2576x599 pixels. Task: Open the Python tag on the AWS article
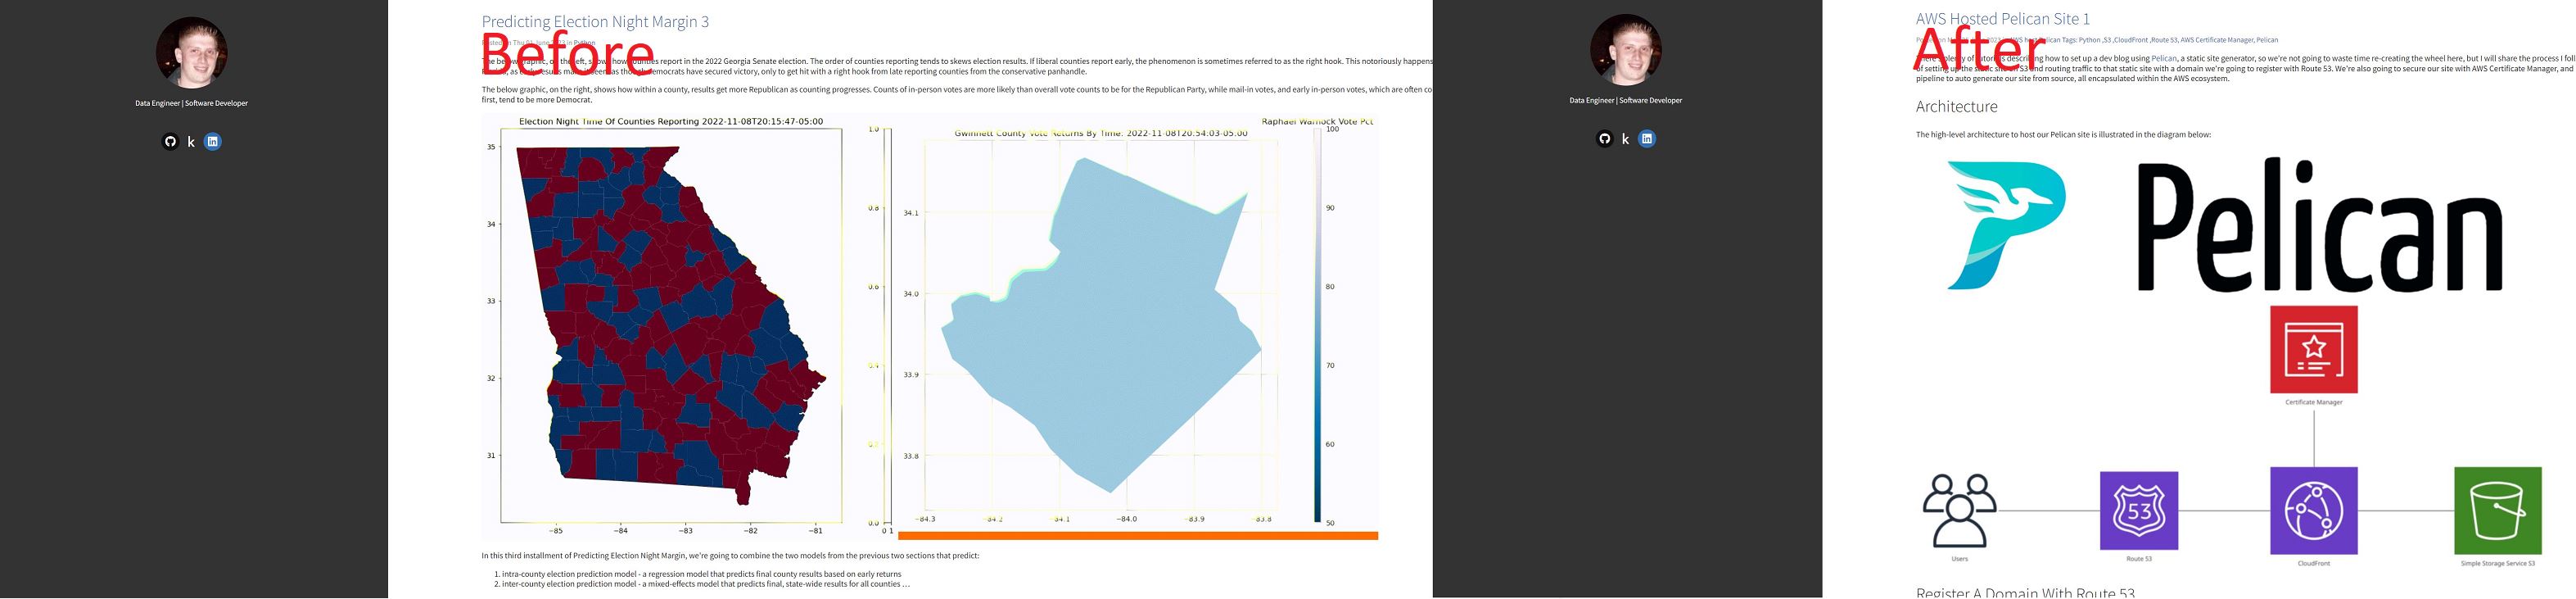point(2089,40)
